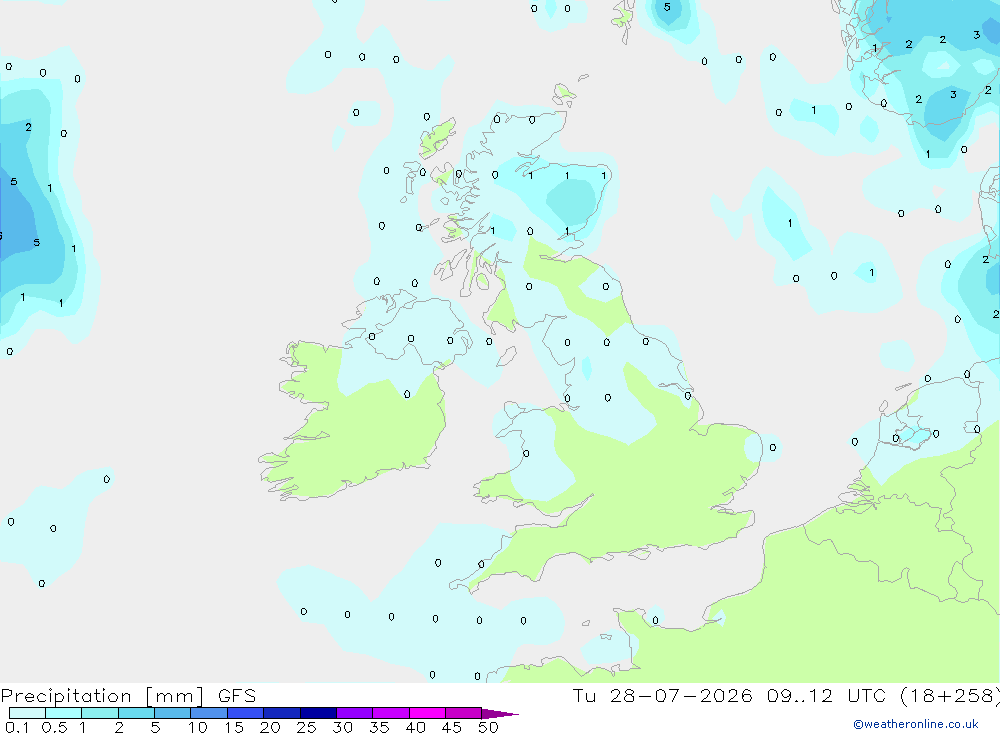The height and width of the screenshot is (733, 1000).
Task: Select the 40–45 mm bright magenta swatch
Action: (x=427, y=713)
